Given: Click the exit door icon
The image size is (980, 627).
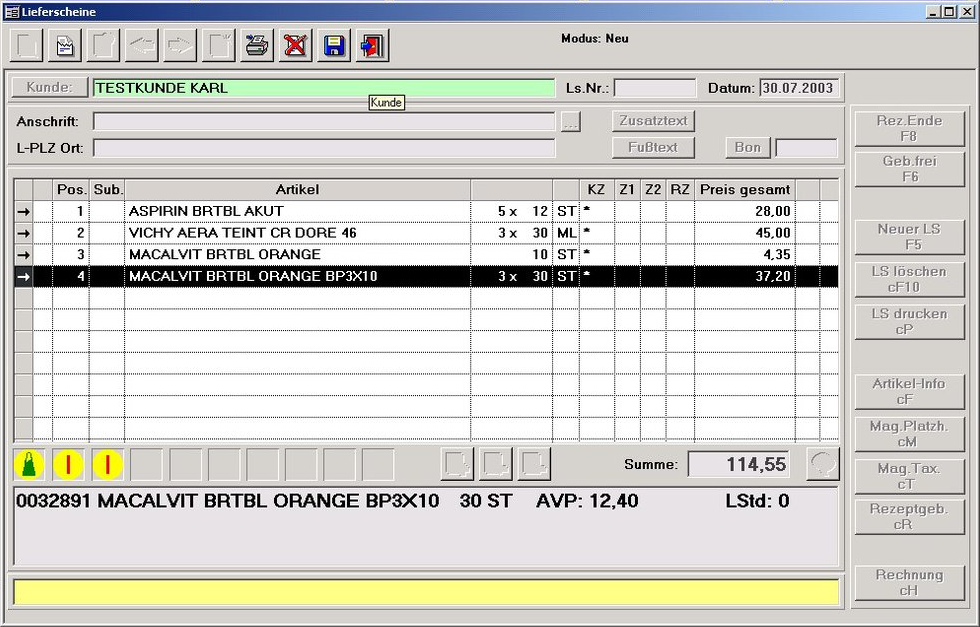Looking at the screenshot, I should click(372, 45).
